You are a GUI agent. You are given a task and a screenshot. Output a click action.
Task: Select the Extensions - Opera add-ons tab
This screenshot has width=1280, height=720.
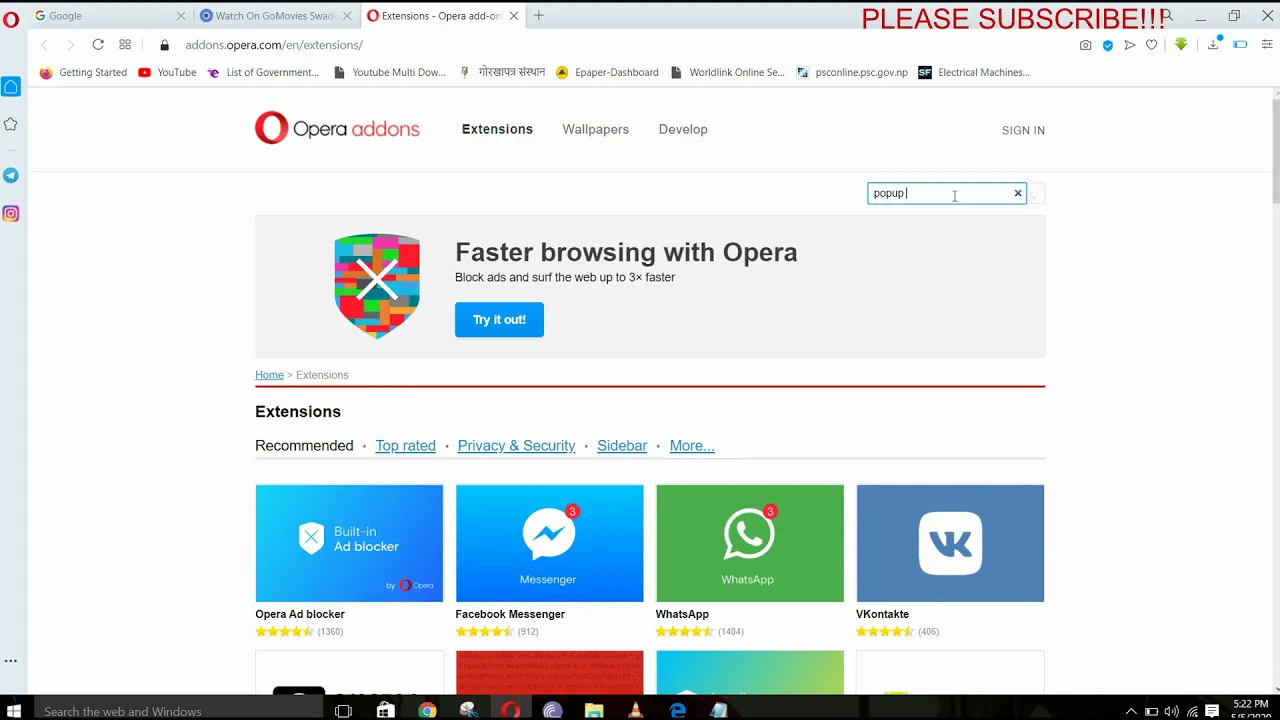click(442, 15)
